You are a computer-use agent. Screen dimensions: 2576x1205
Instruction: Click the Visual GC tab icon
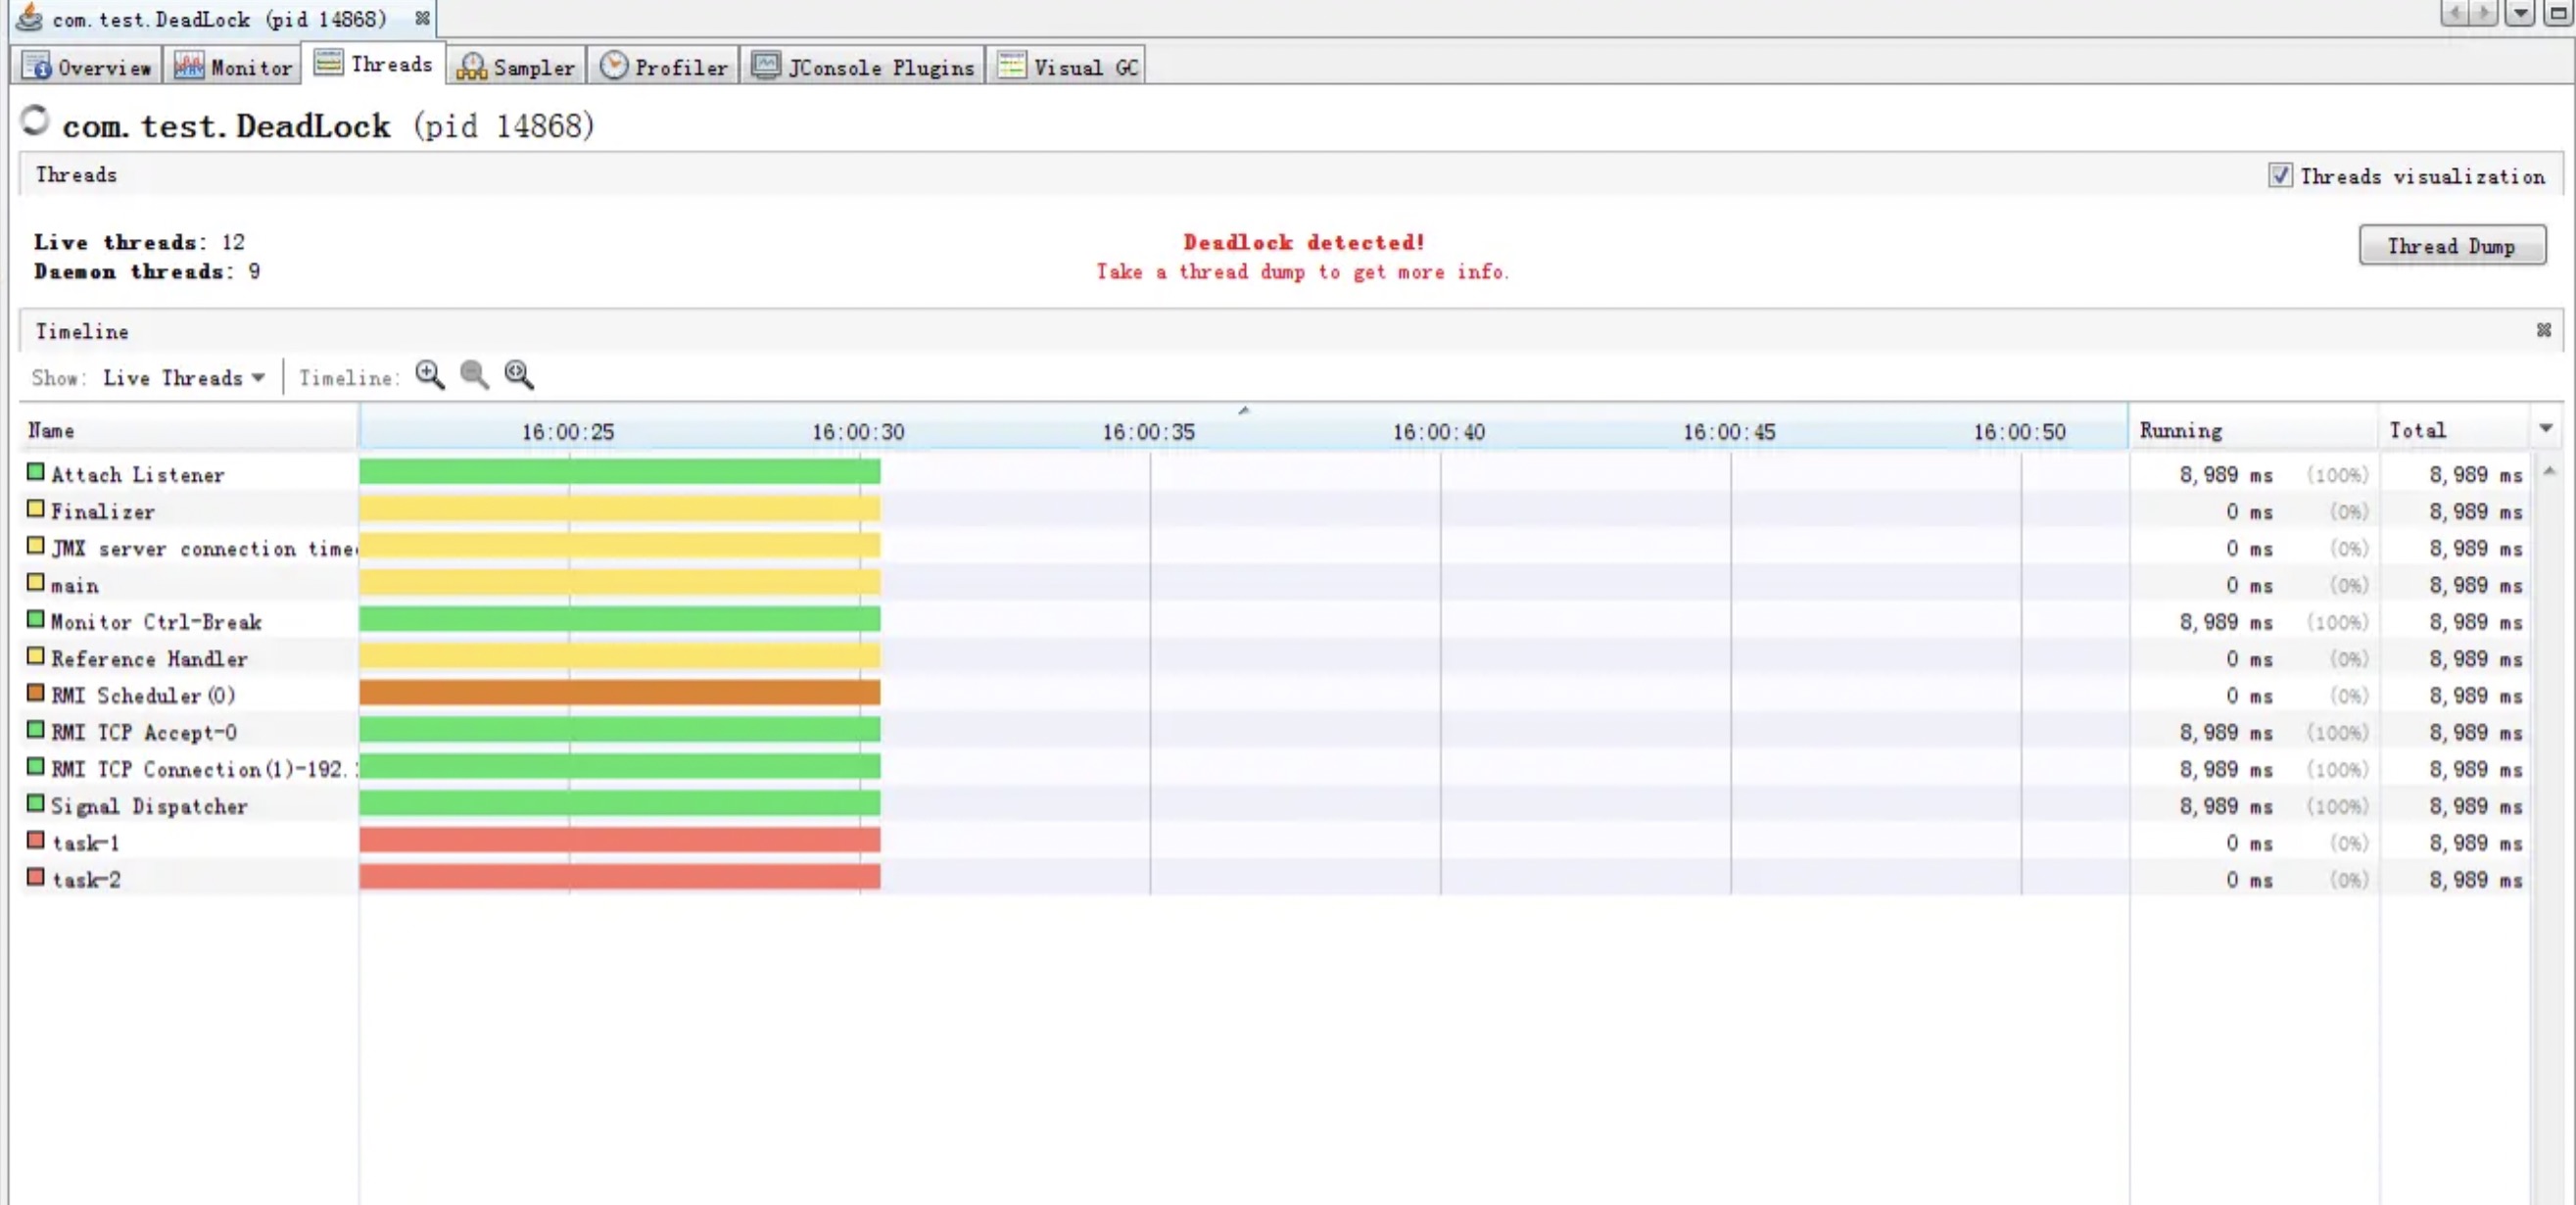(1011, 66)
